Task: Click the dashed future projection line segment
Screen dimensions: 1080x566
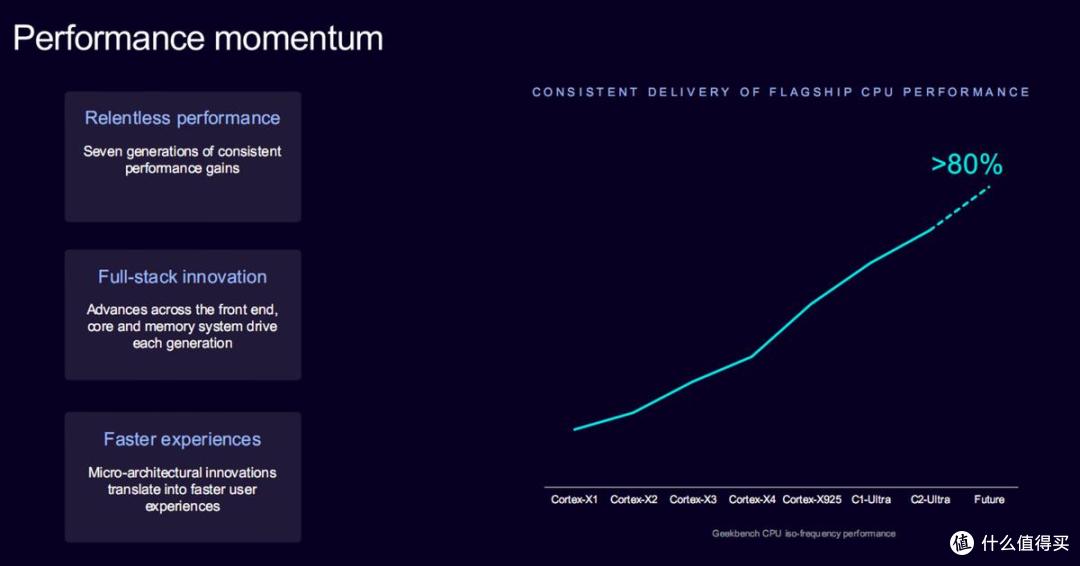Action: point(961,207)
